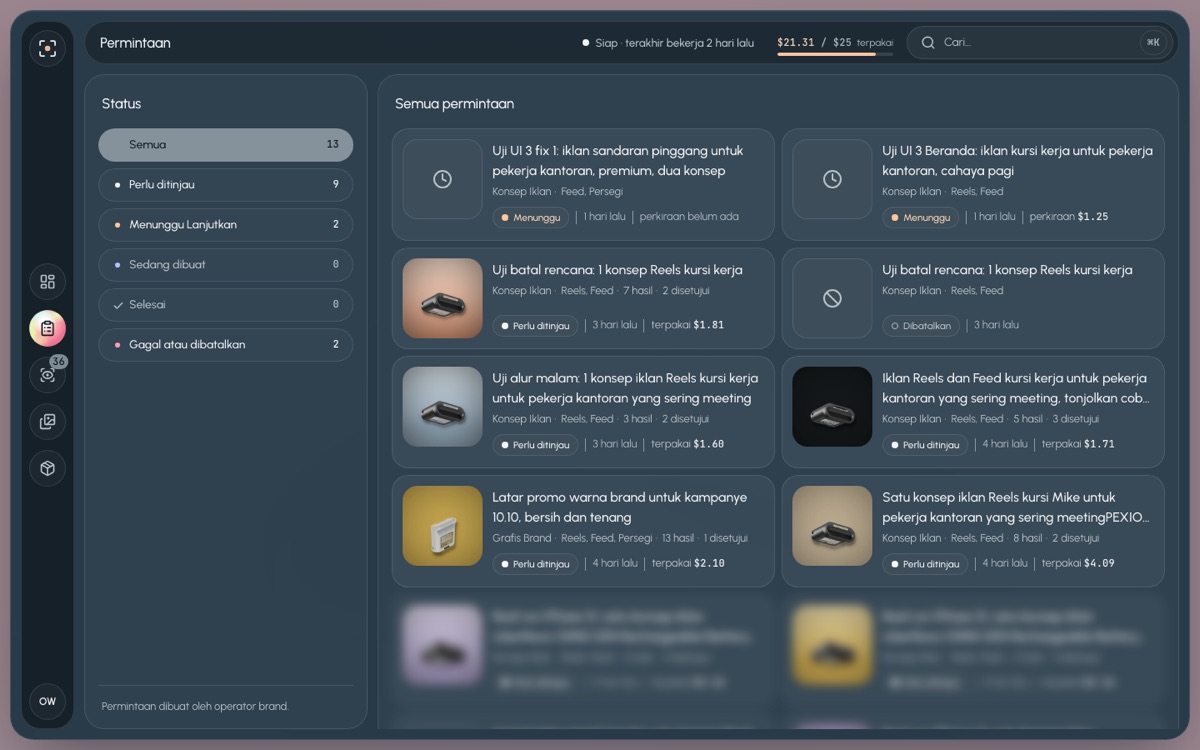Click clock placeholder of Uji UI 3 fix 1
Viewport: 1200px width, 750px height.
pos(442,179)
